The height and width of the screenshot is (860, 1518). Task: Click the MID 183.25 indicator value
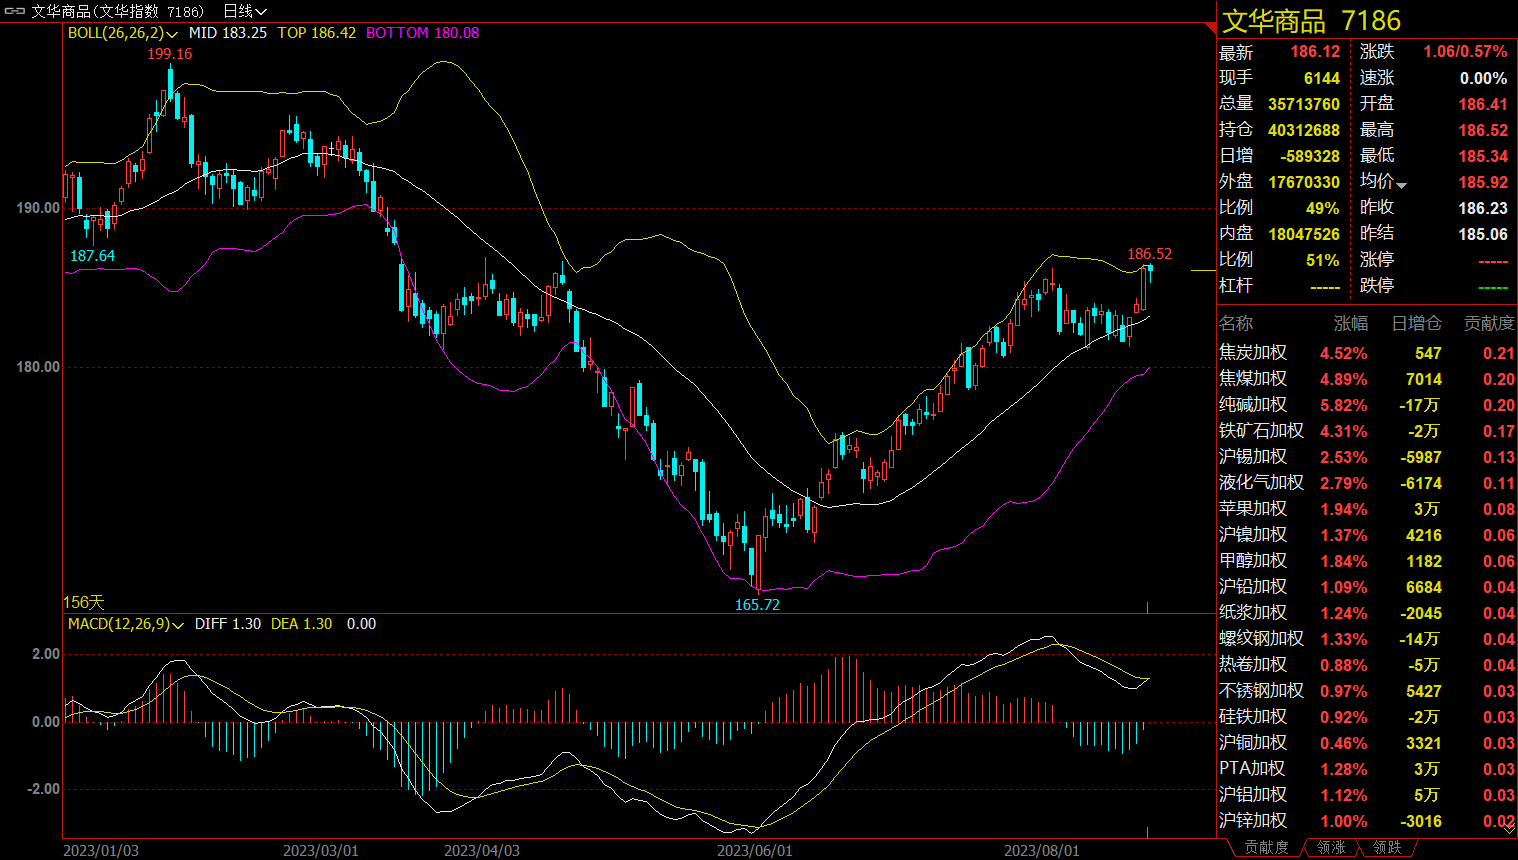[228, 33]
